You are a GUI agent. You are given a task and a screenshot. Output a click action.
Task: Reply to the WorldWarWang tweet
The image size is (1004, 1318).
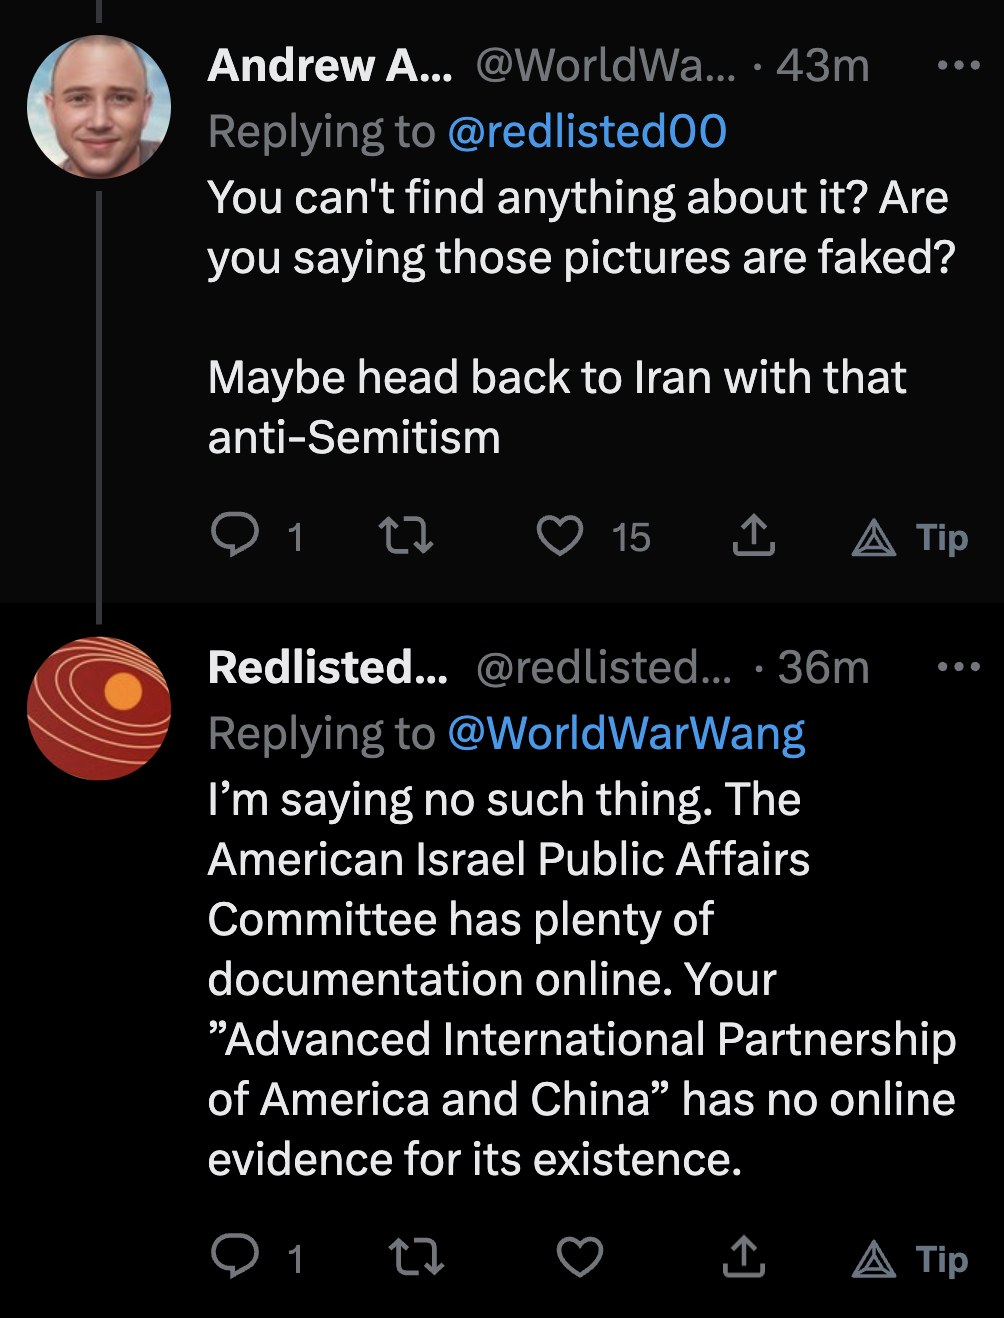(236, 536)
